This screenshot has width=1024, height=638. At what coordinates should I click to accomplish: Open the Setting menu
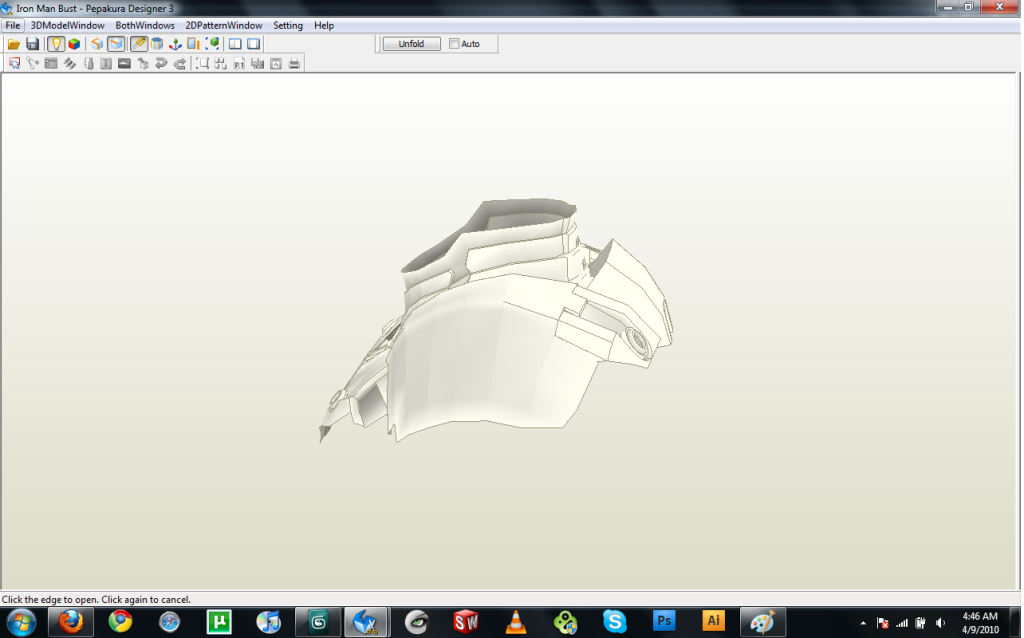click(288, 25)
